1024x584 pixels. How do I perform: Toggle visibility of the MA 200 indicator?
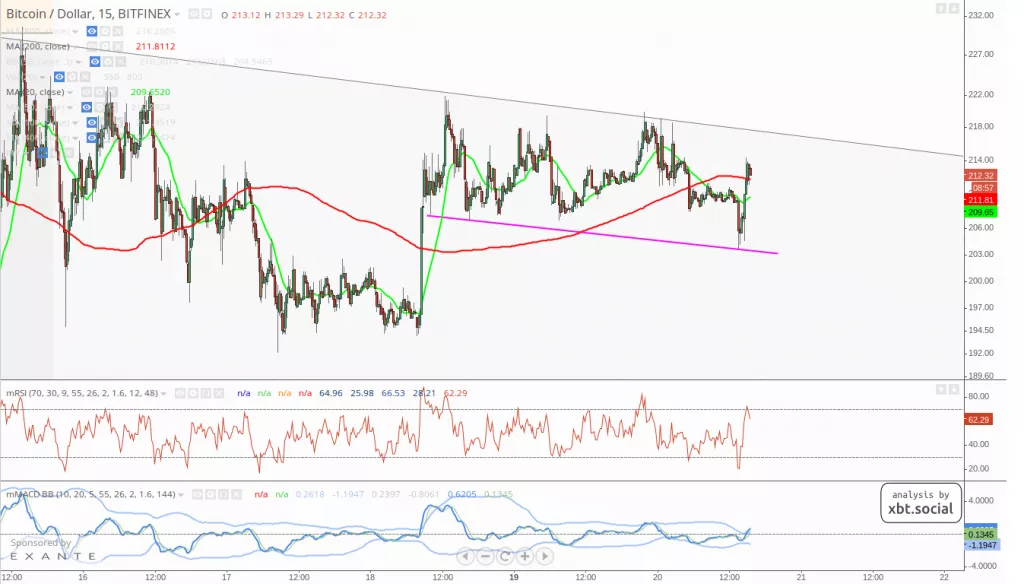click(92, 45)
